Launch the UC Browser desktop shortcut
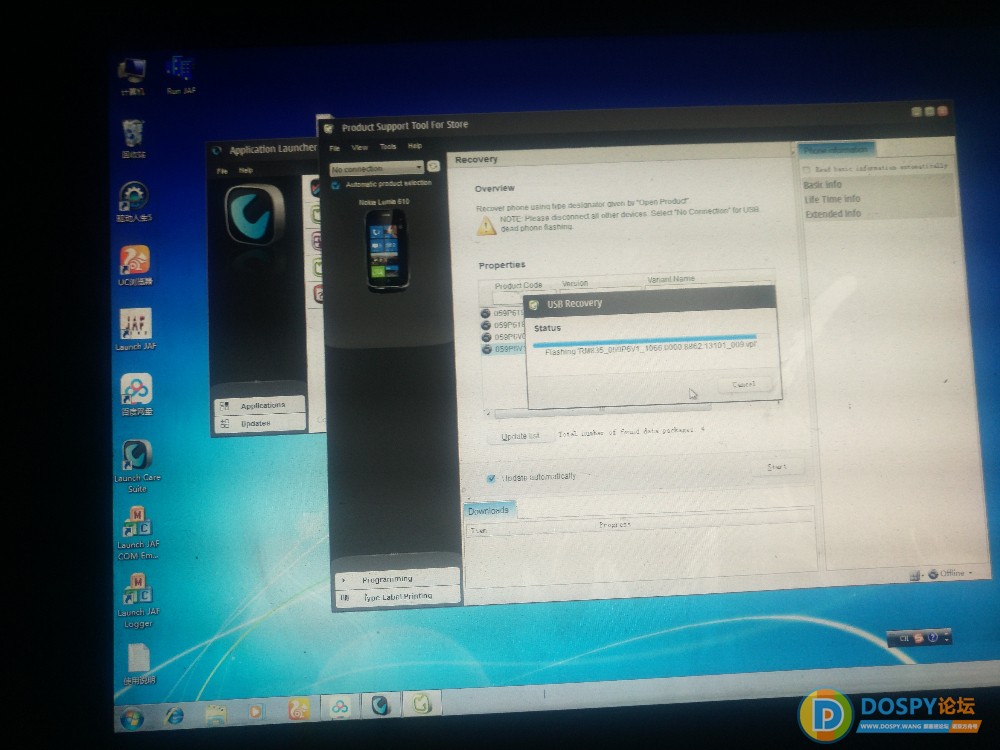This screenshot has width=1000, height=750. click(x=135, y=265)
